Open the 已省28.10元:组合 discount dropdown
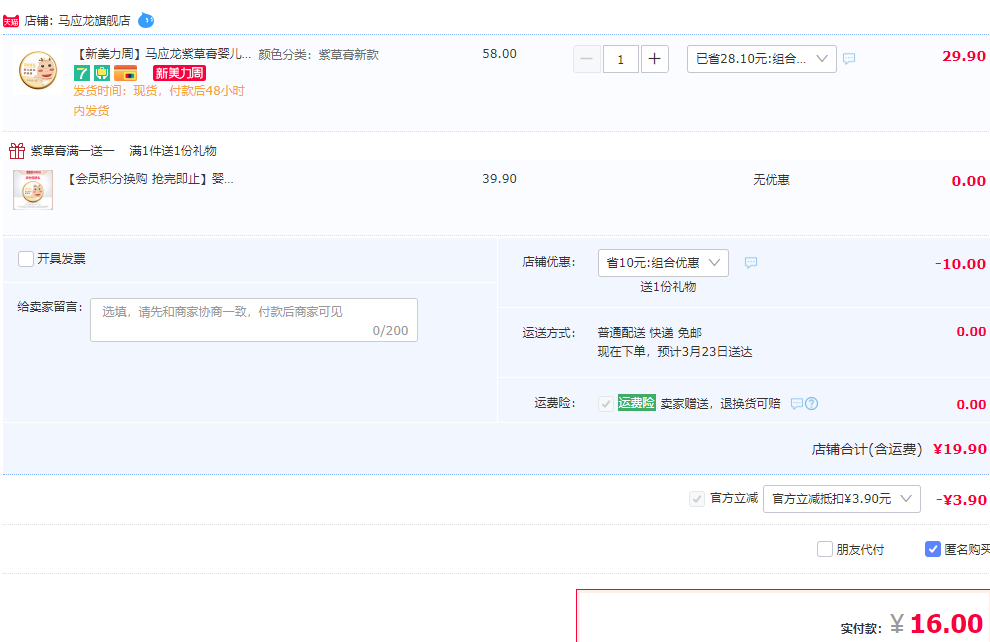Screen dimensions: 990x642 pyautogui.click(x=761, y=59)
